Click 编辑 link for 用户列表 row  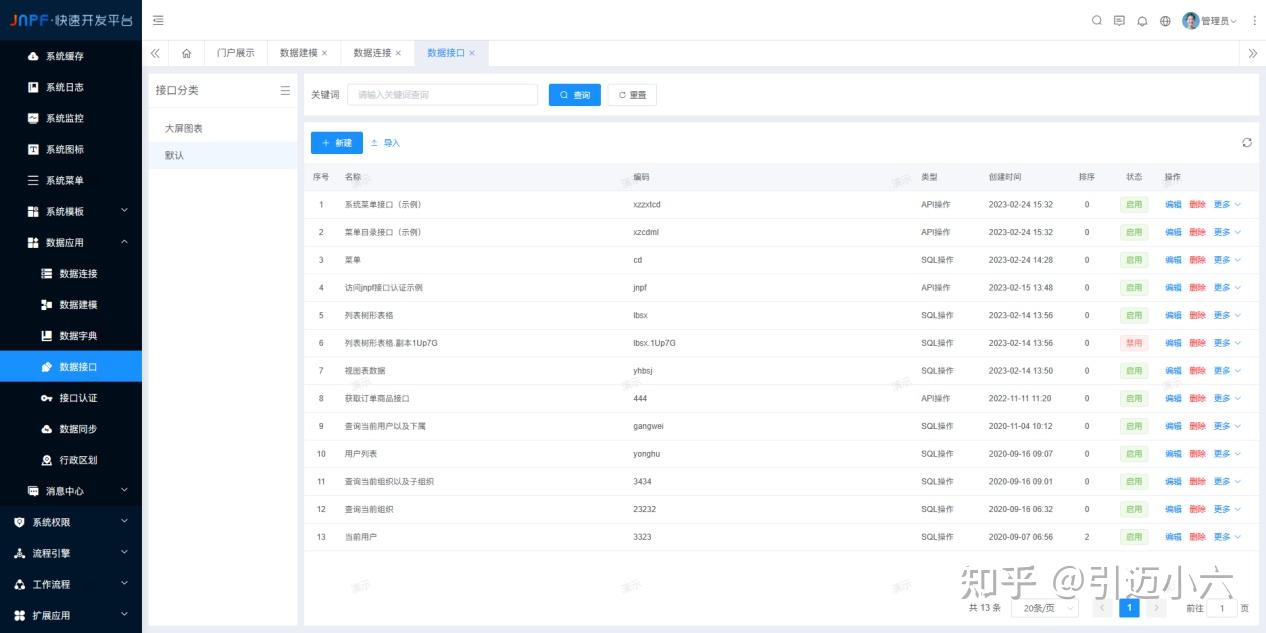[1173, 454]
